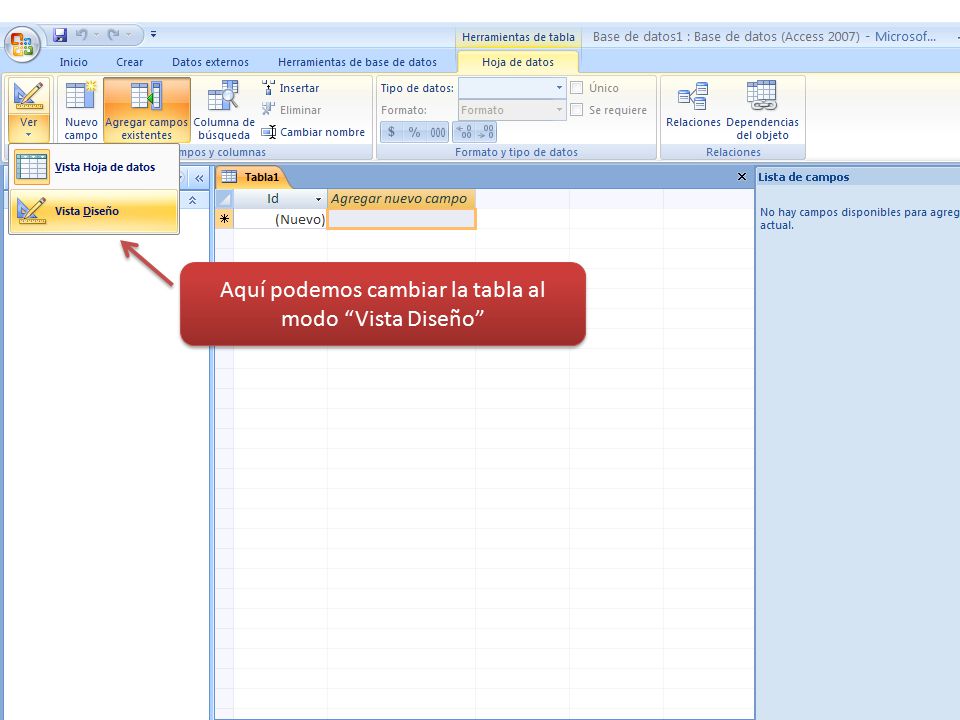Open the Formato combo box
This screenshot has height=720, width=960.
pos(512,110)
